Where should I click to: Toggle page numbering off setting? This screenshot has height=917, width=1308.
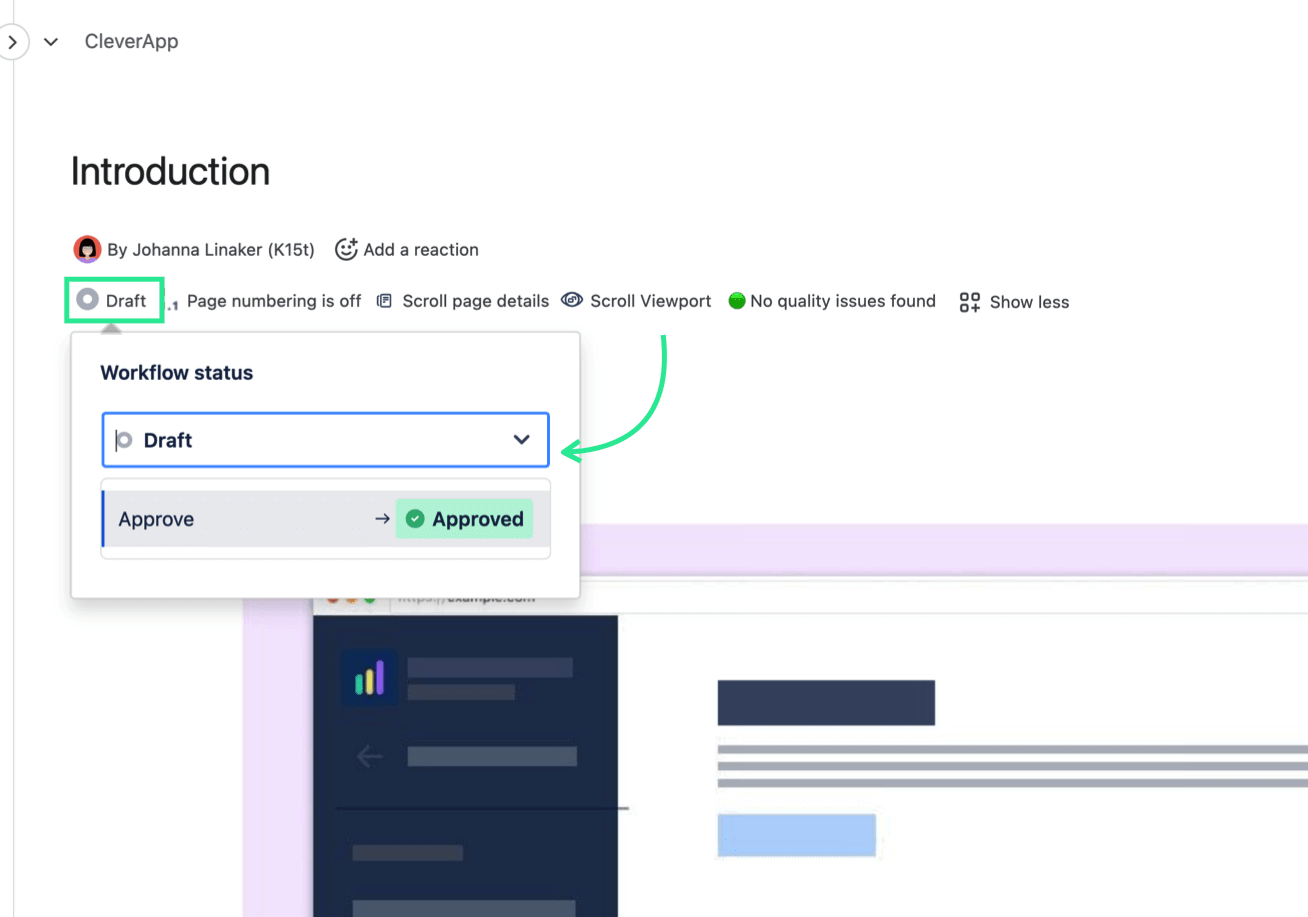tap(274, 301)
